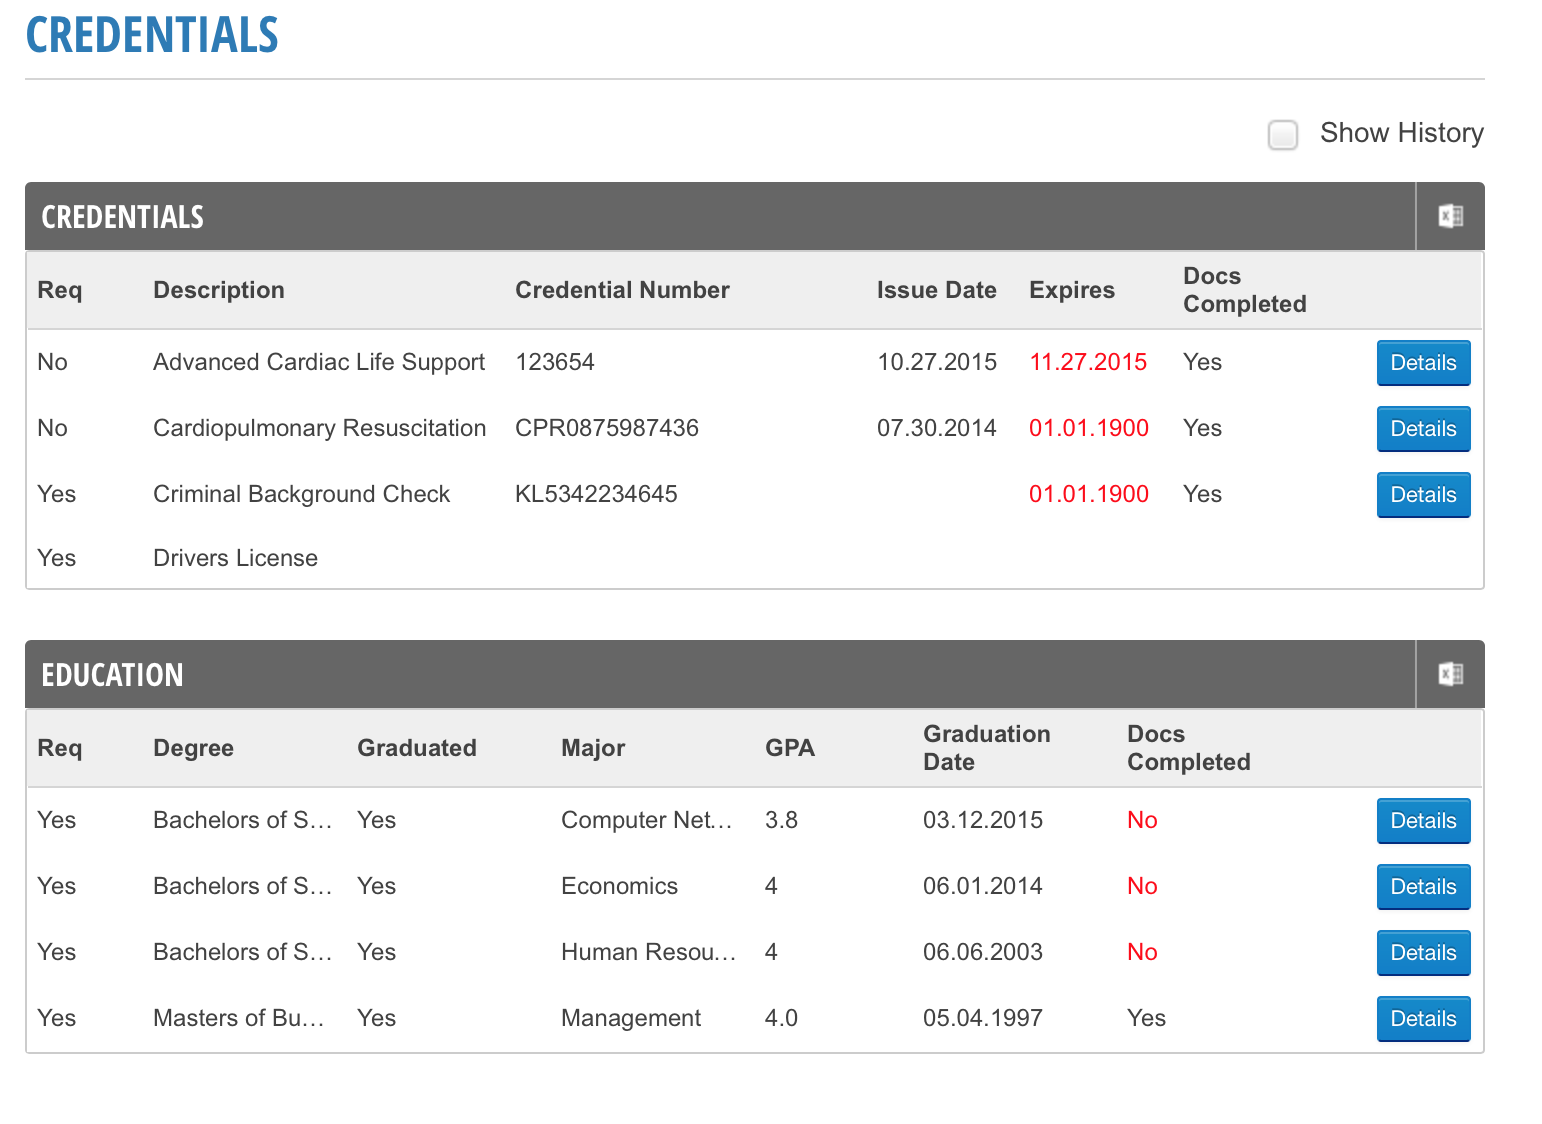Open details for Advanced Cardiac Life Support

tap(1423, 363)
